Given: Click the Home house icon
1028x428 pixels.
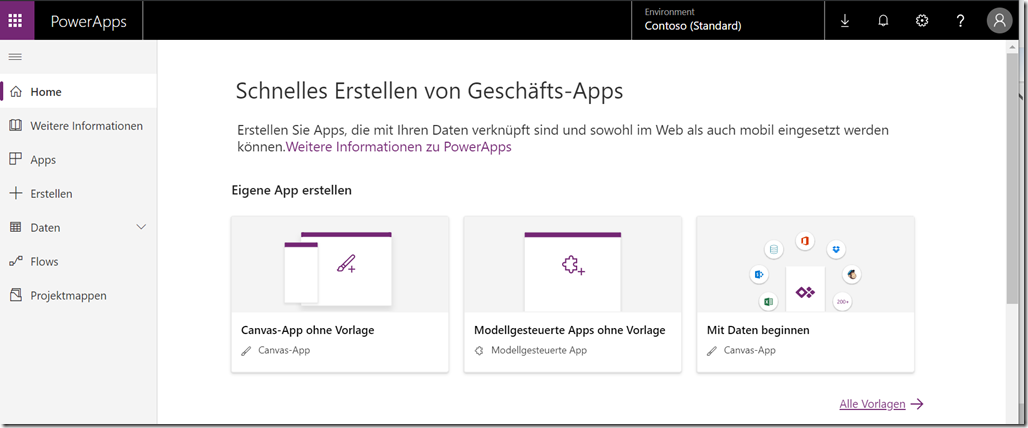Looking at the screenshot, I should pos(16,92).
